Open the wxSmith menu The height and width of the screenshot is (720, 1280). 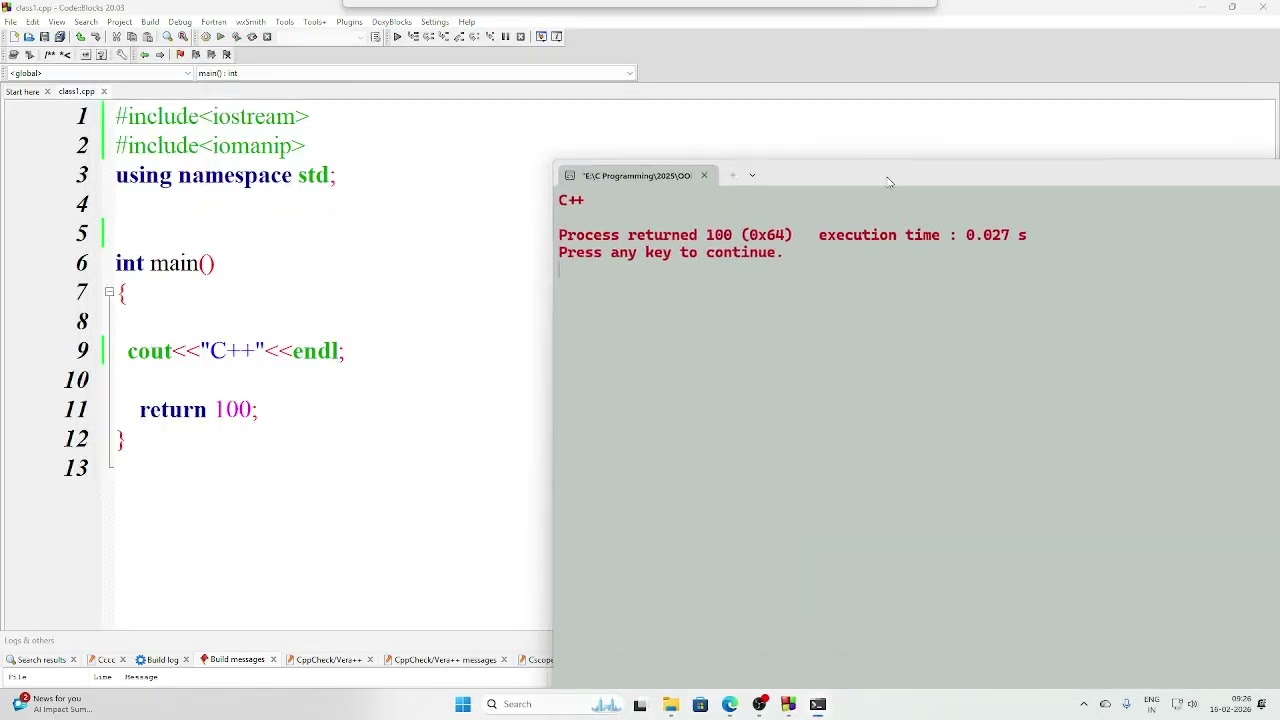[251, 22]
